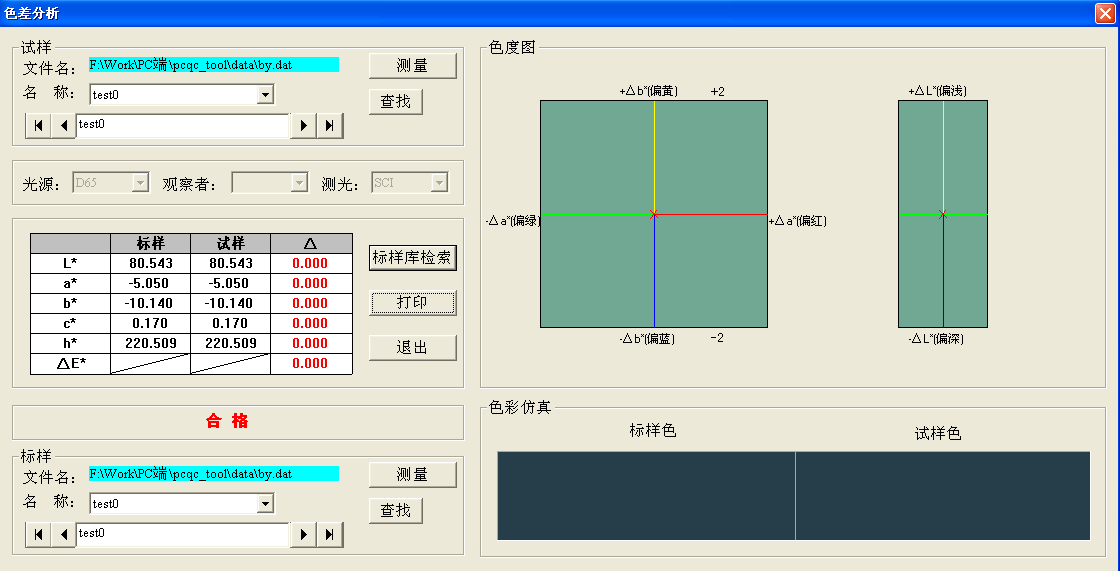Screen dimensions: 1120x571
Task: Click the ΔE* row header
Action: tap(71, 363)
